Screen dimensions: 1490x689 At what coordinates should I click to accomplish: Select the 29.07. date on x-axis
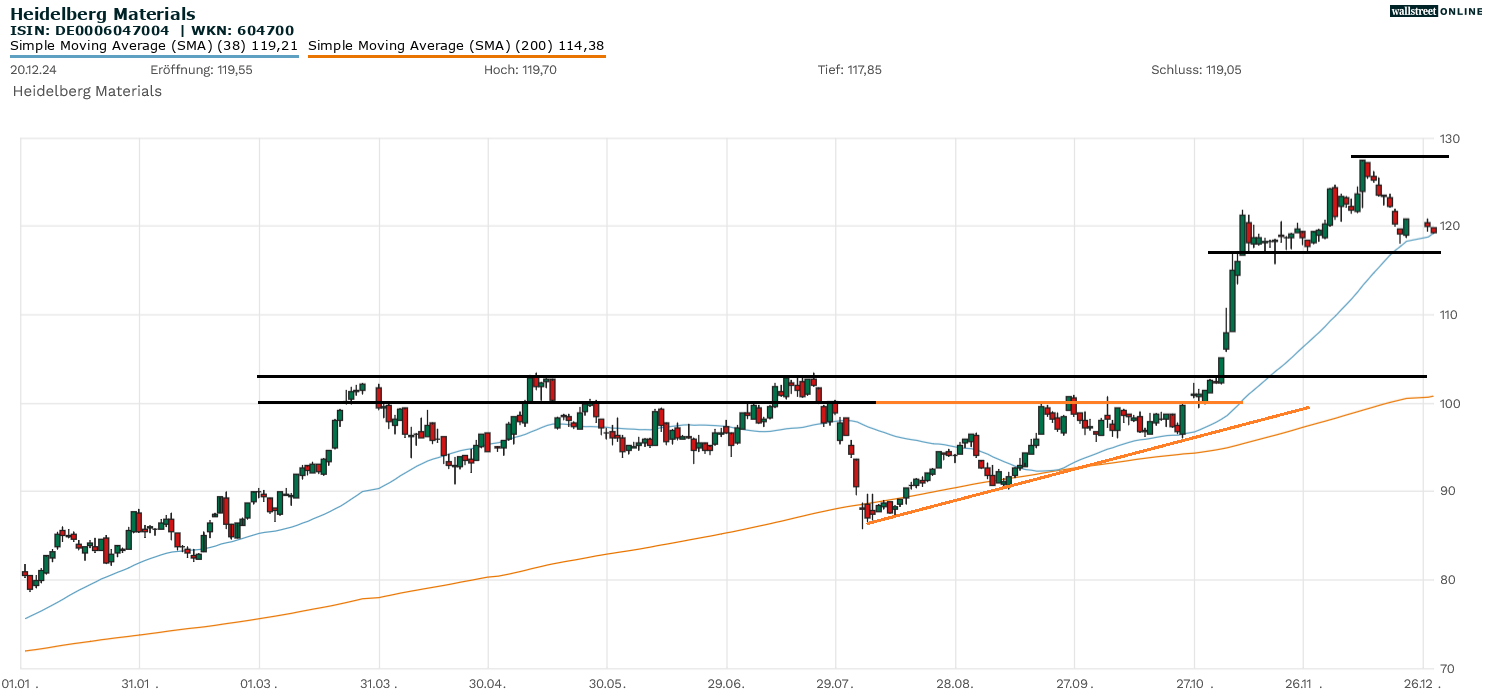coord(836,682)
